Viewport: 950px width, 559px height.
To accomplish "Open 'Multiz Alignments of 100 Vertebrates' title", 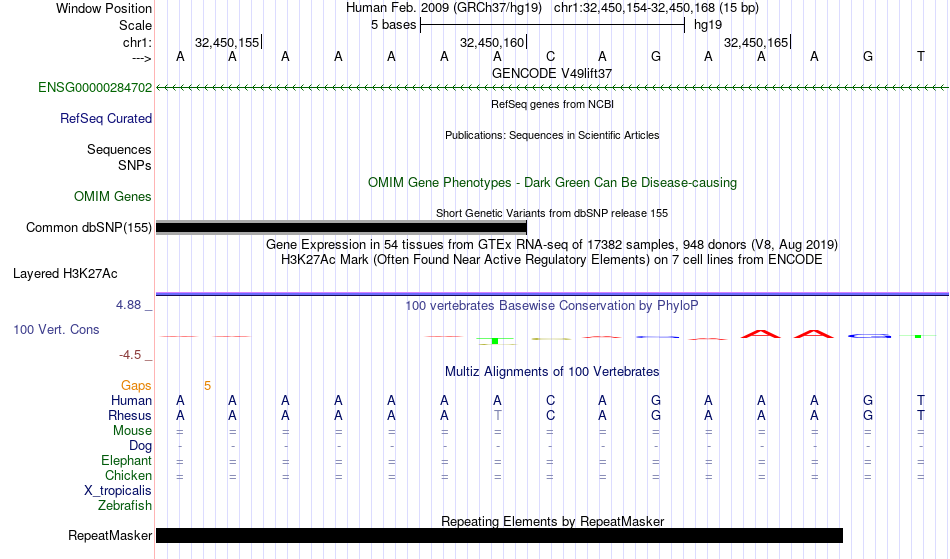I will click(552, 371).
